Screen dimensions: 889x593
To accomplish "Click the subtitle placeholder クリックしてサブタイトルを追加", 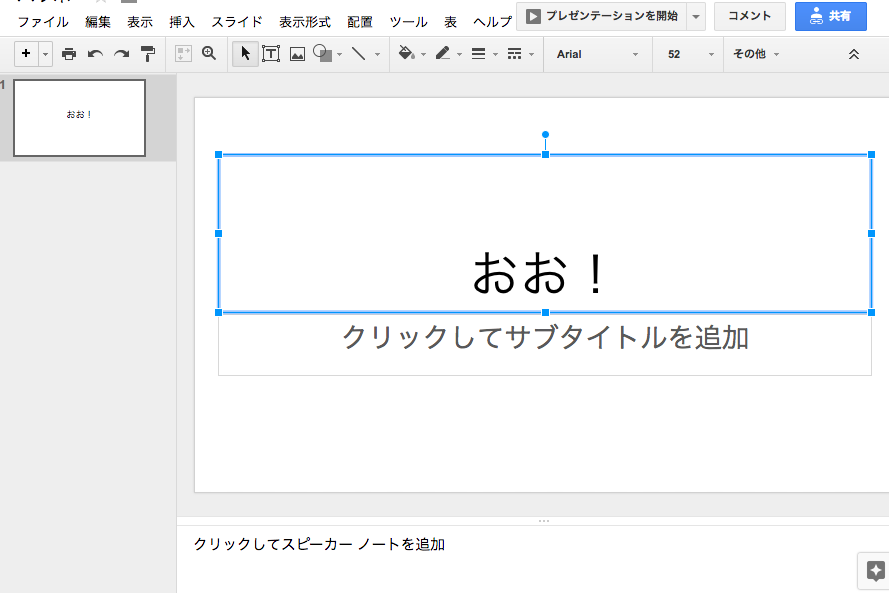I will click(x=545, y=337).
